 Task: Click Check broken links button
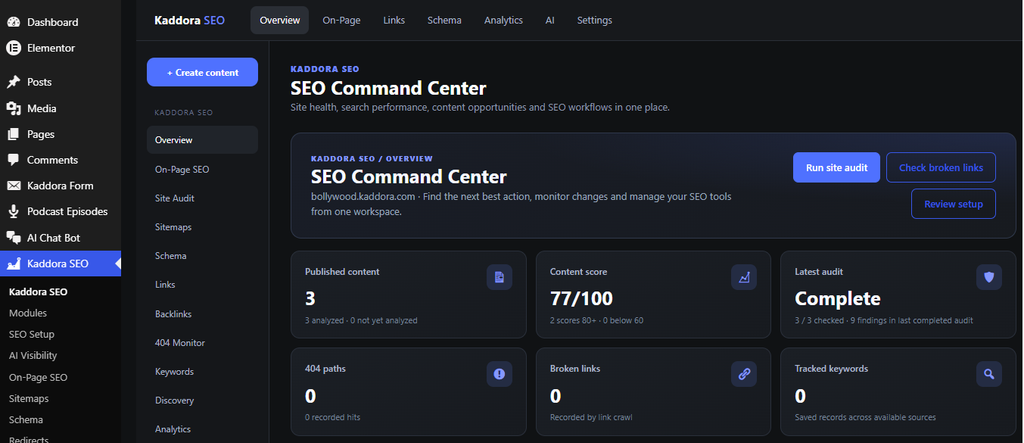tap(940, 167)
